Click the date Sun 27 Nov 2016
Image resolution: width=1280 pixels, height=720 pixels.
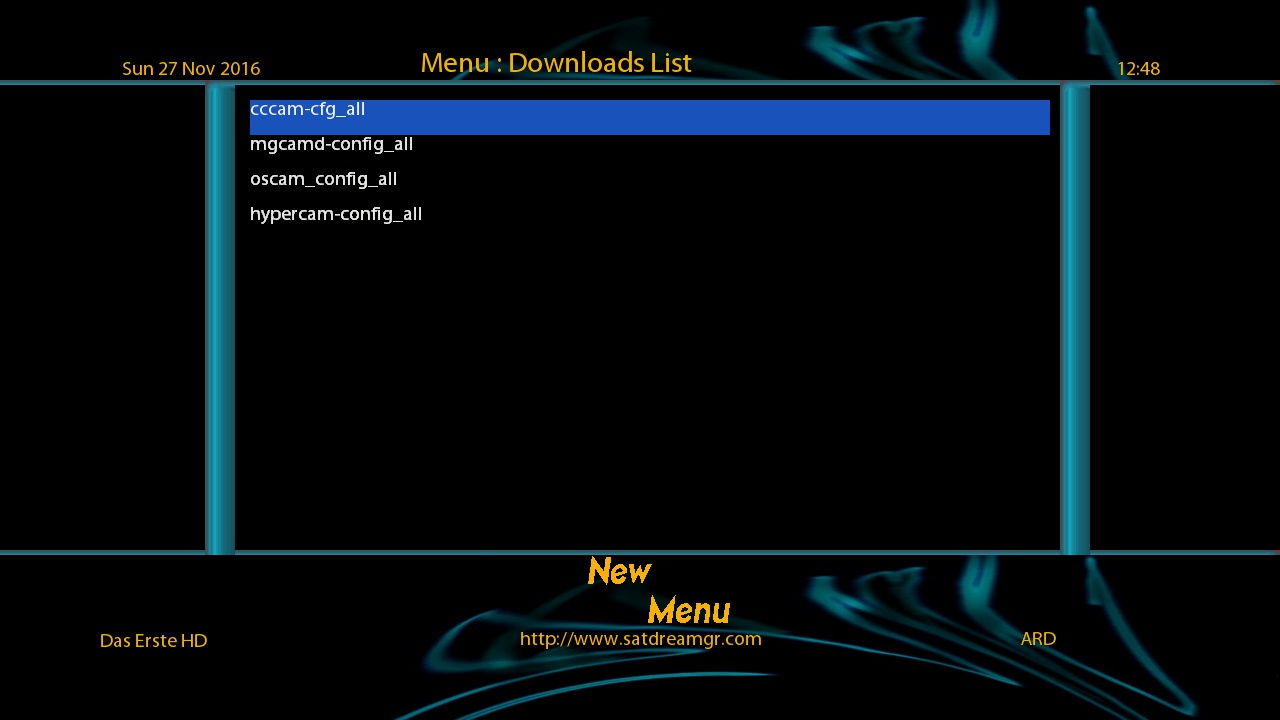point(191,69)
